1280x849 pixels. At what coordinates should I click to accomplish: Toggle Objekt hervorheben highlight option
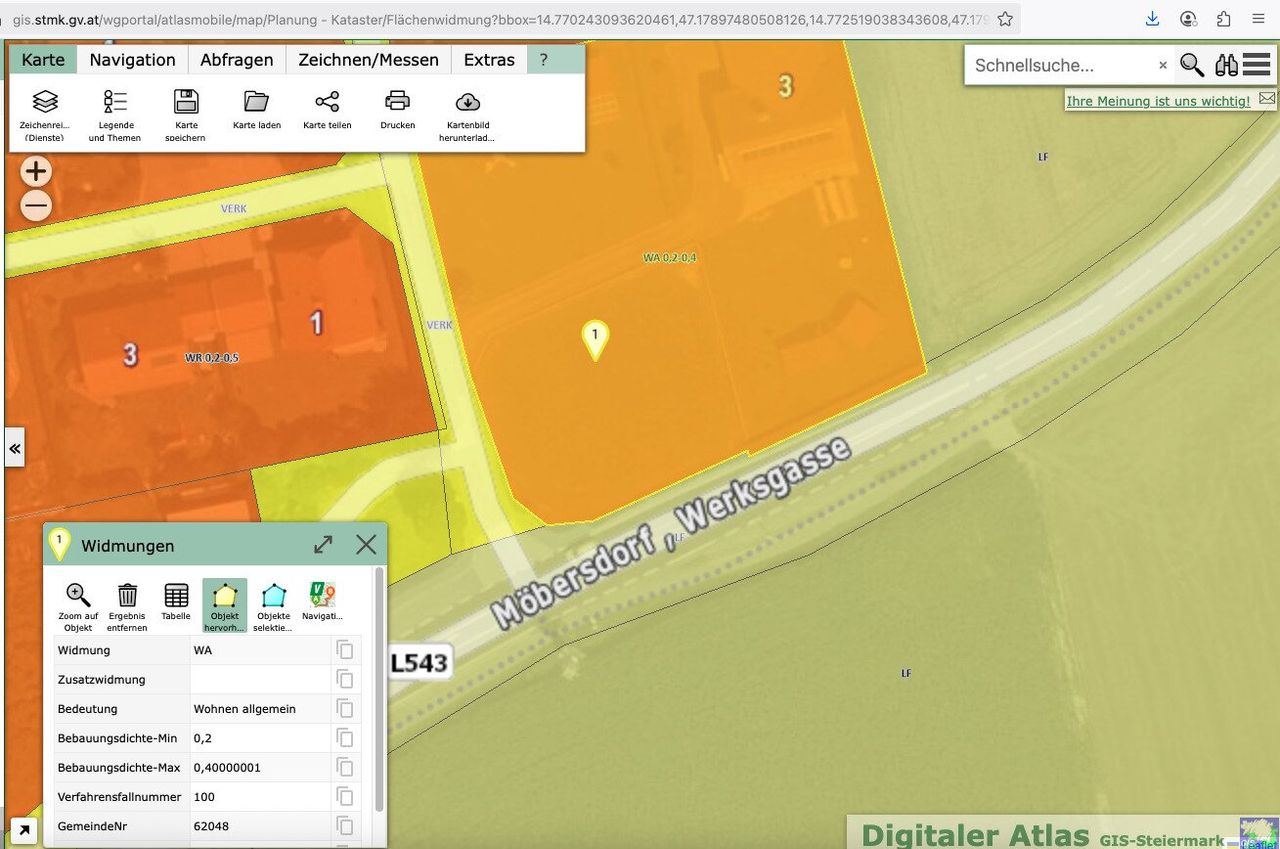225,597
